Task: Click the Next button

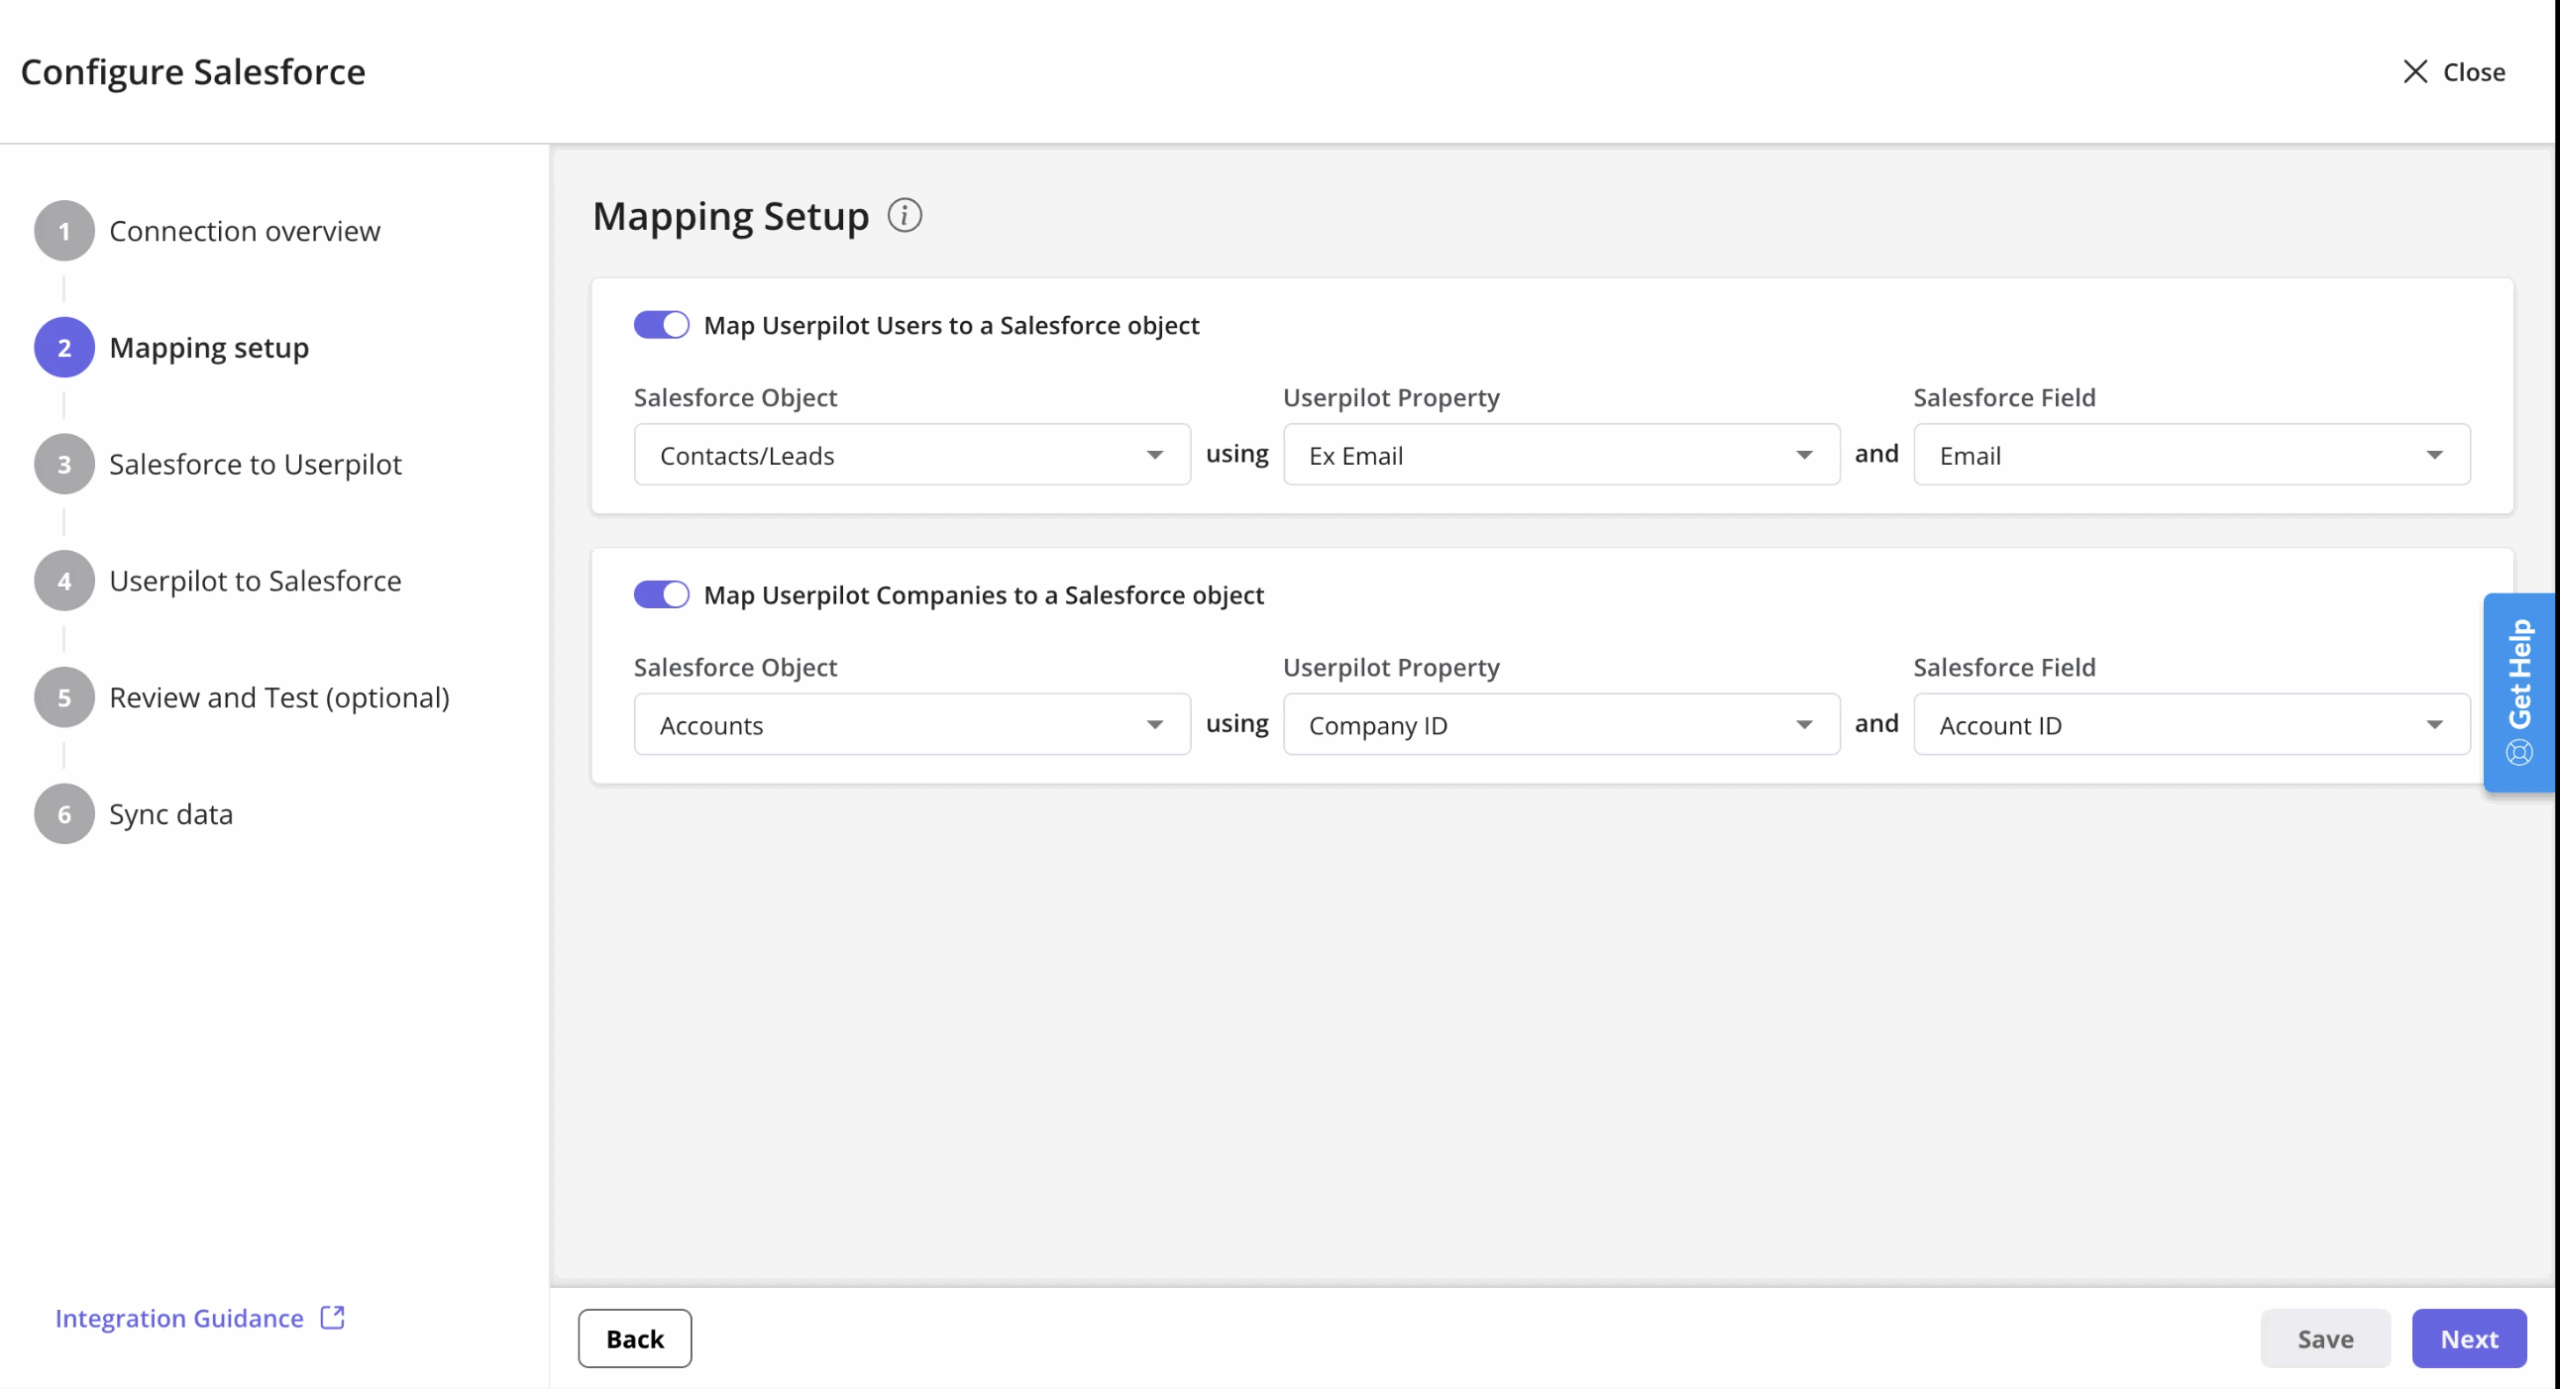Action: coord(2469,1338)
